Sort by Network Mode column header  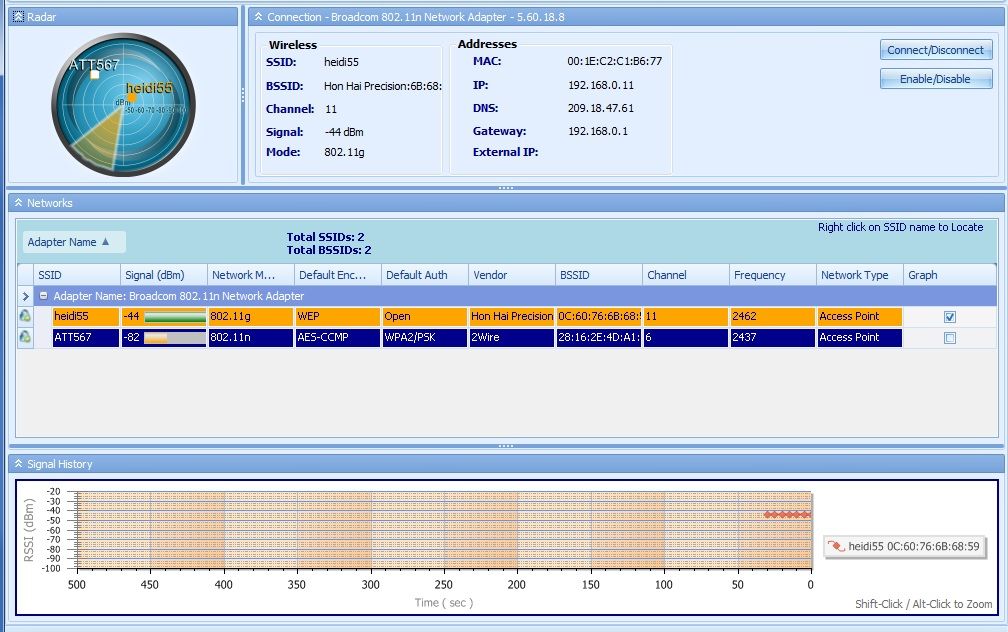pos(251,275)
